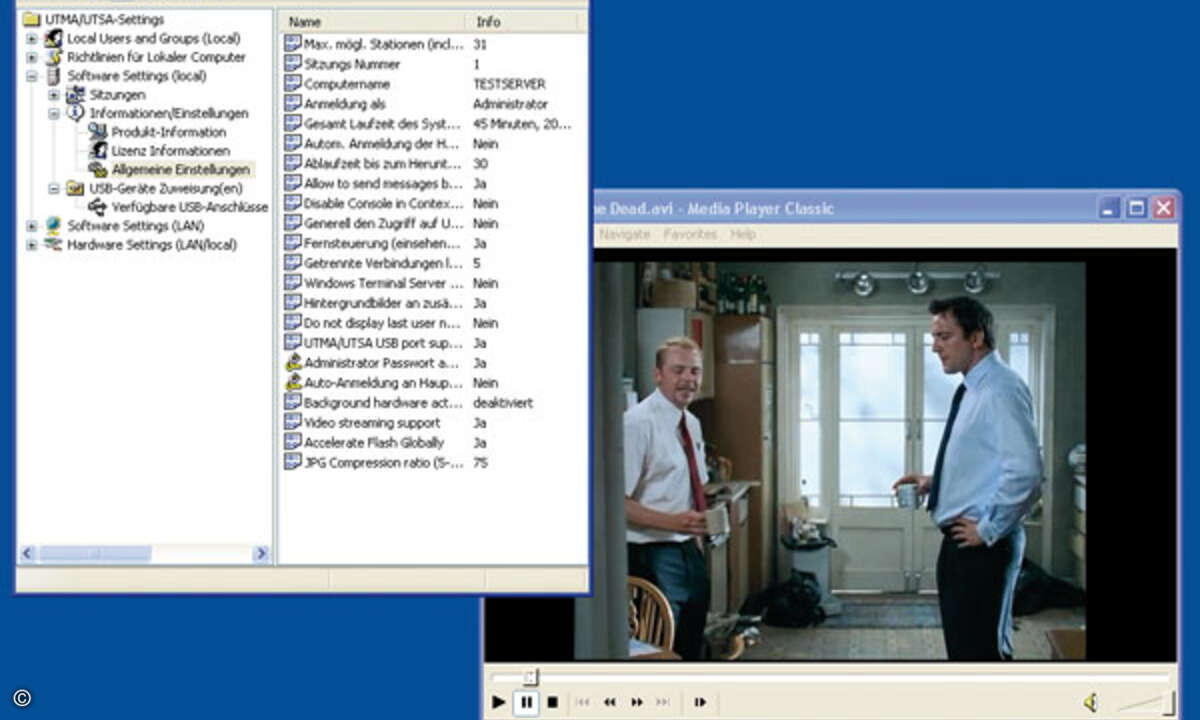
Task: Click the icon beside Max. mögl. Stationen
Action: (x=292, y=43)
